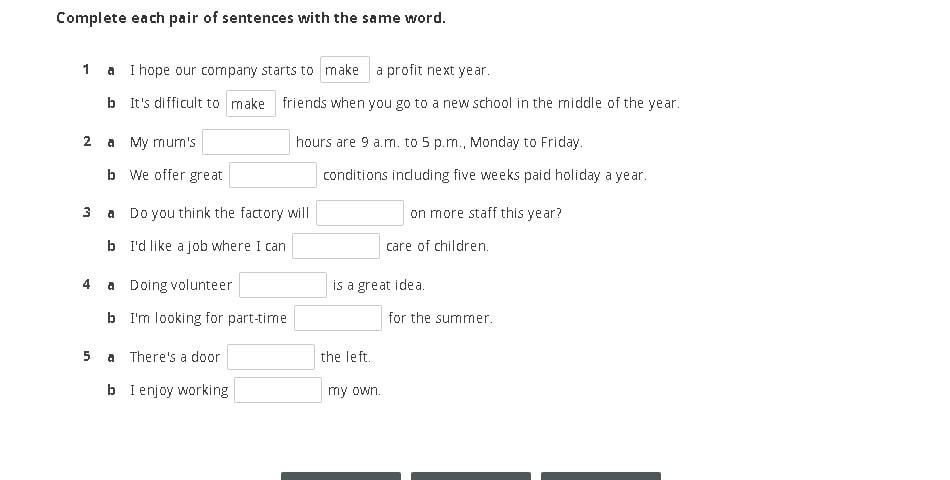Click the blank before 'care of children'

click(x=335, y=246)
